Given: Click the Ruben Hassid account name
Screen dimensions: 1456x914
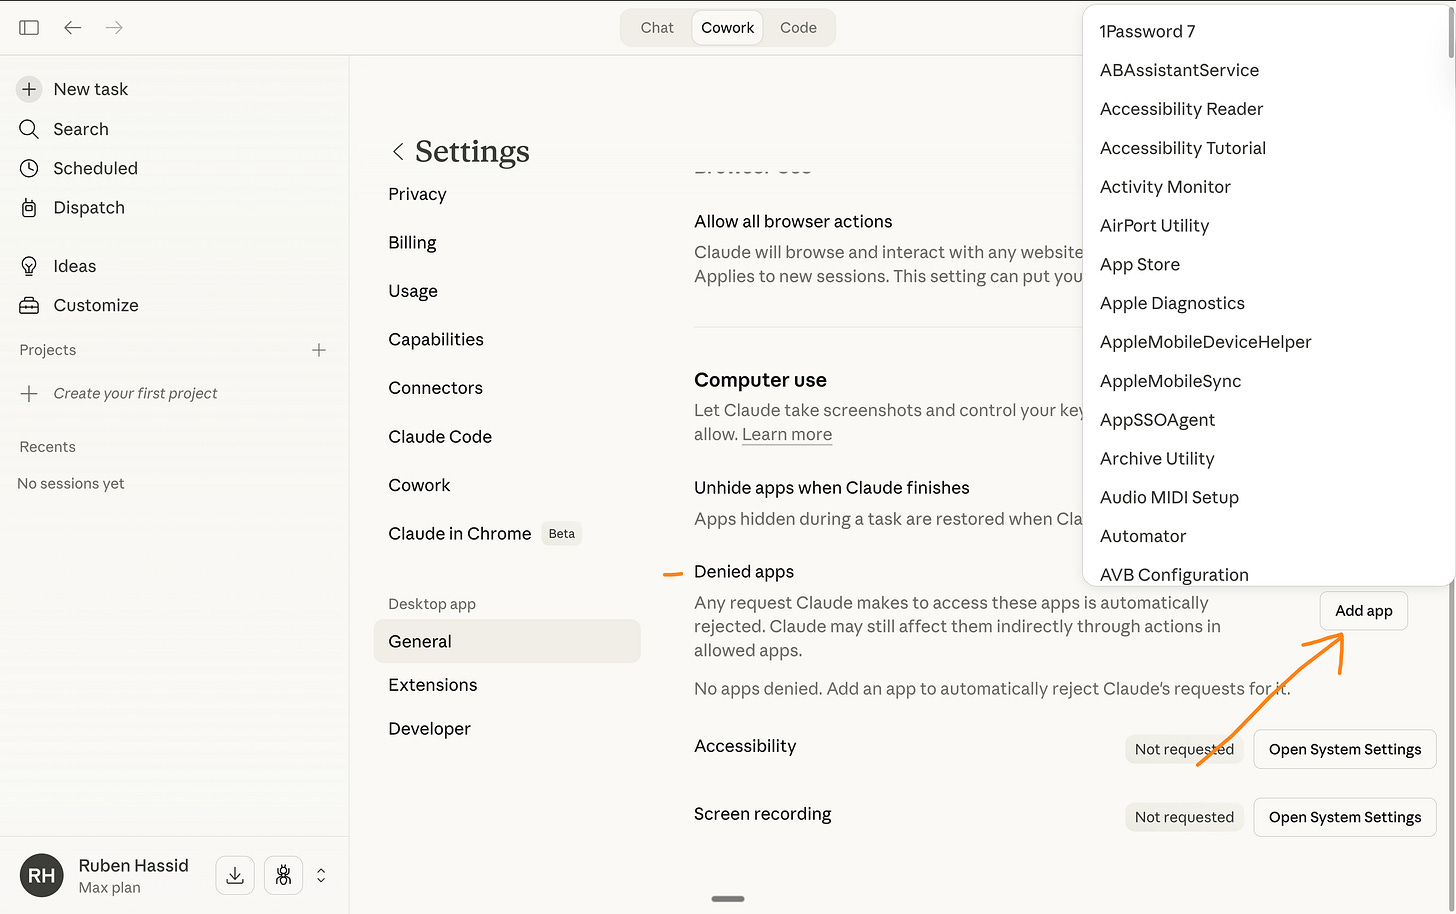Looking at the screenshot, I should click(x=133, y=866).
